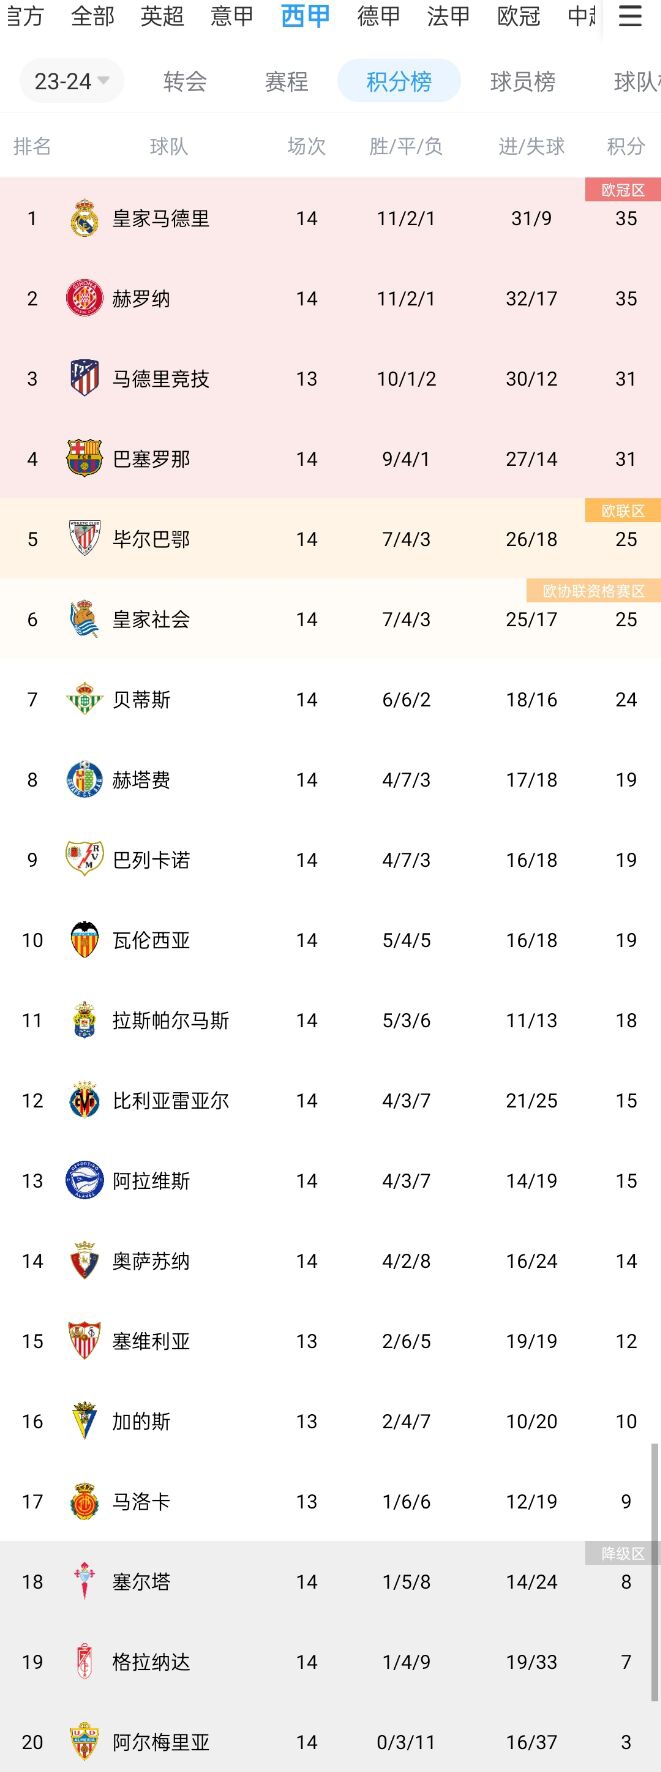This screenshot has height=1772, width=661.
Task: Click the Real Madrid club crest
Action: (x=85, y=218)
